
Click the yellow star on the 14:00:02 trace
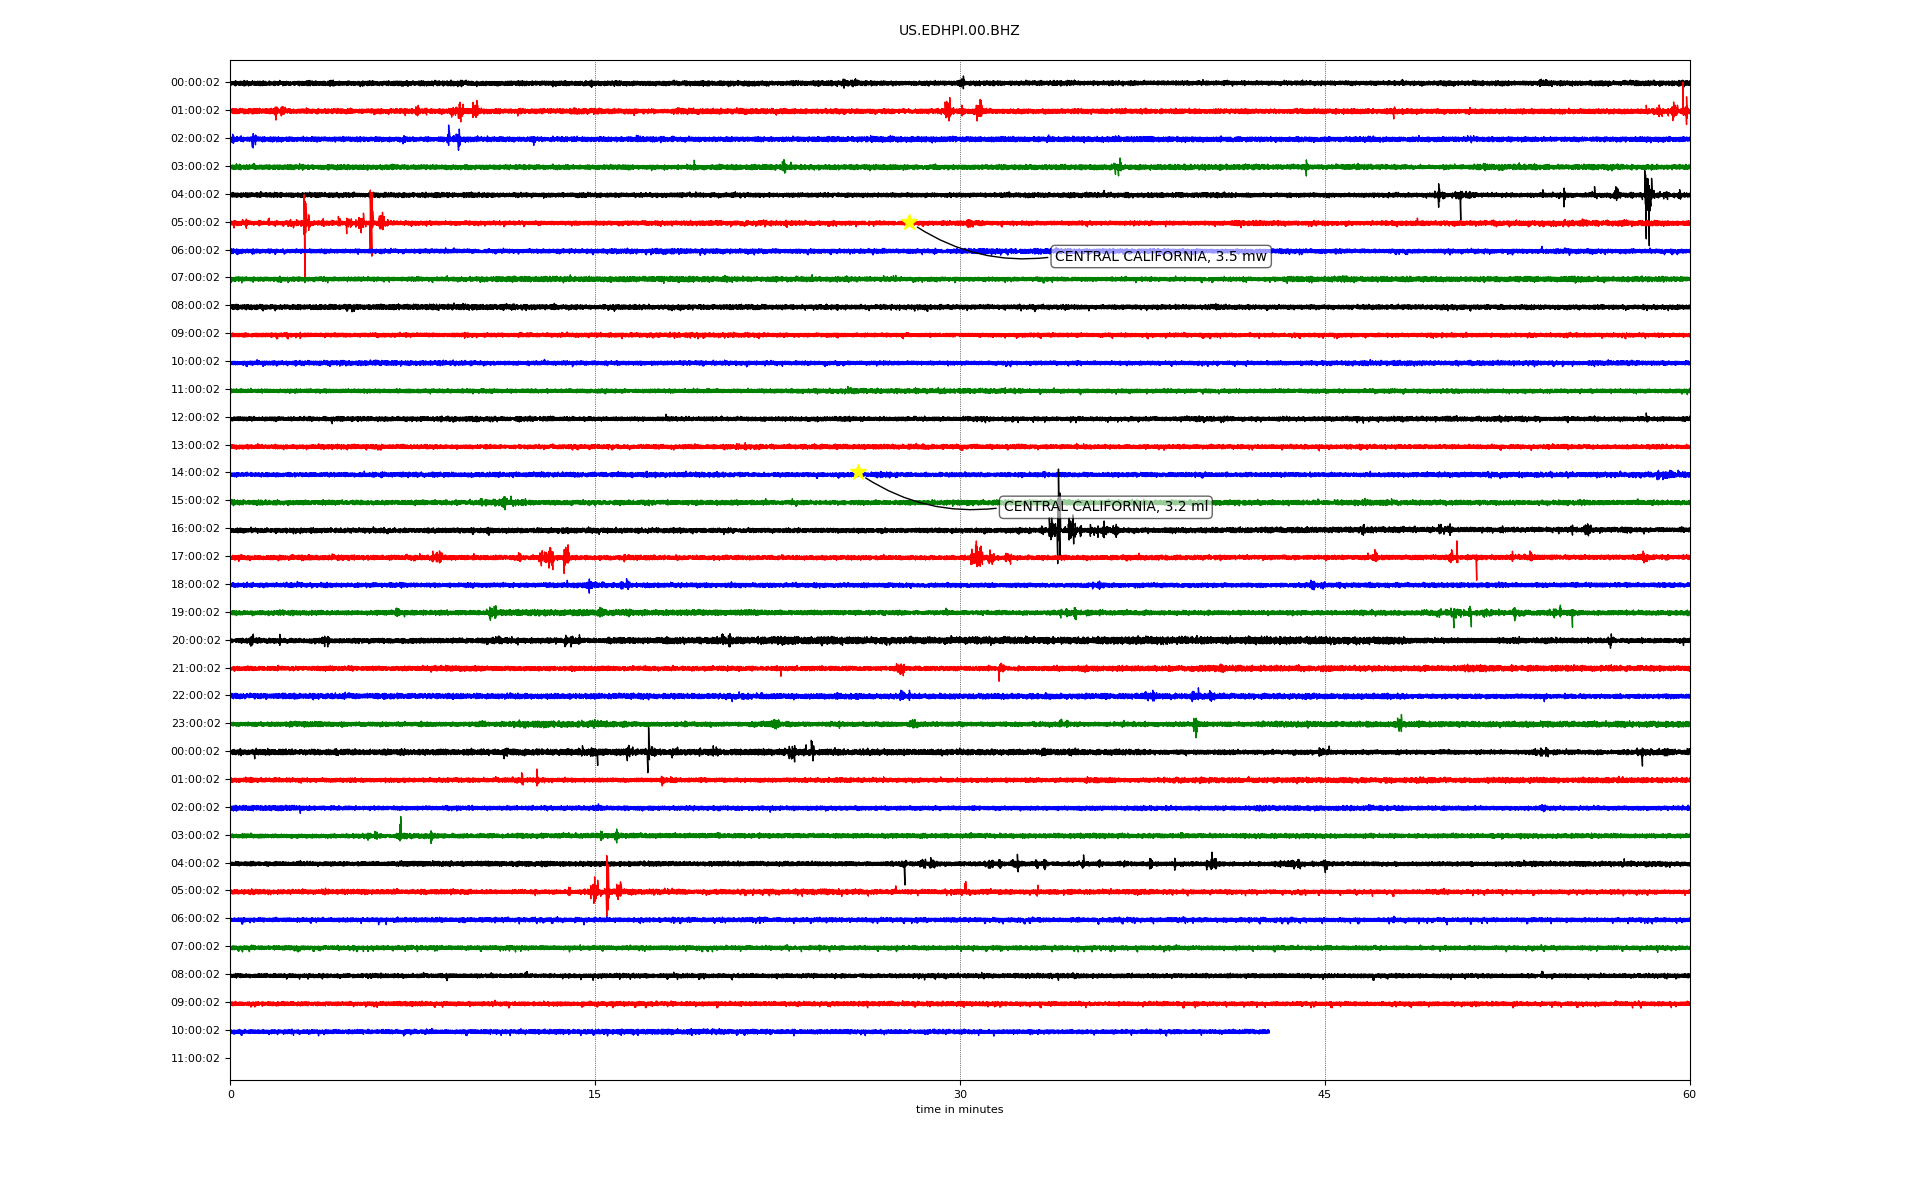pos(858,472)
